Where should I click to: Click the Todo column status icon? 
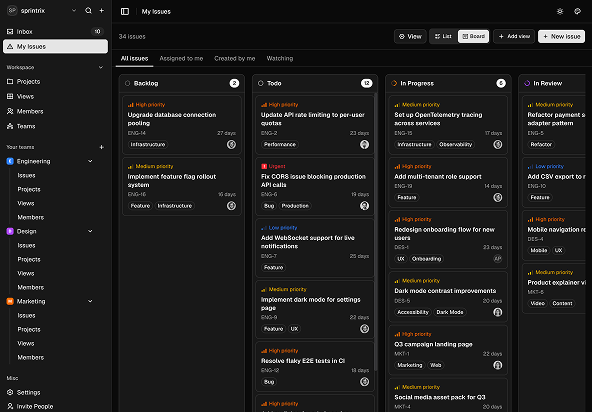[261, 83]
